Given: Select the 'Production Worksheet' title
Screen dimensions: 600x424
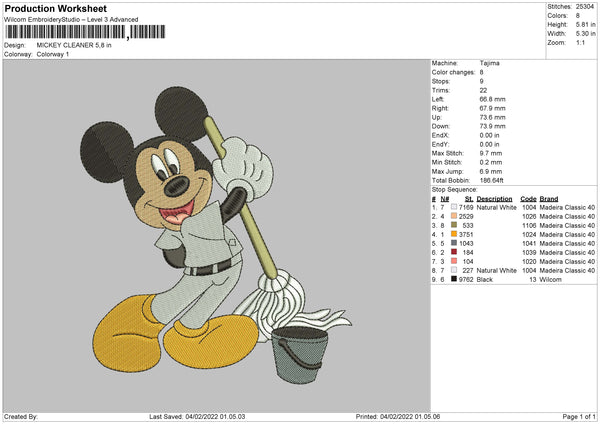Looking at the screenshot, I should tap(55, 8).
